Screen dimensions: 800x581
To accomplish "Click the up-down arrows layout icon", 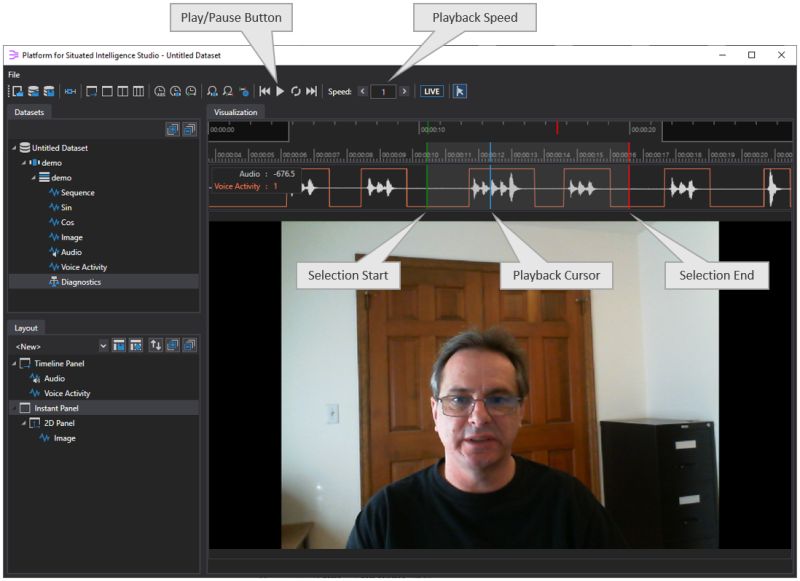I will (x=156, y=345).
